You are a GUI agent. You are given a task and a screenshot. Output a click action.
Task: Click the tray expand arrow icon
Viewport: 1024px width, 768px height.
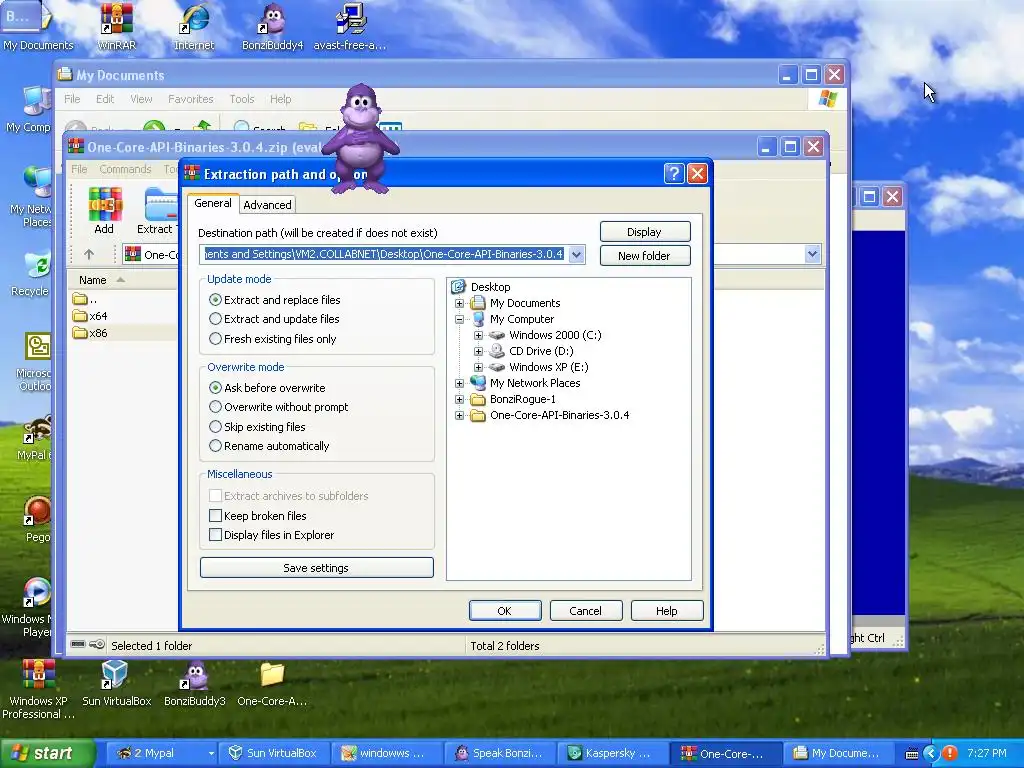click(x=931, y=753)
